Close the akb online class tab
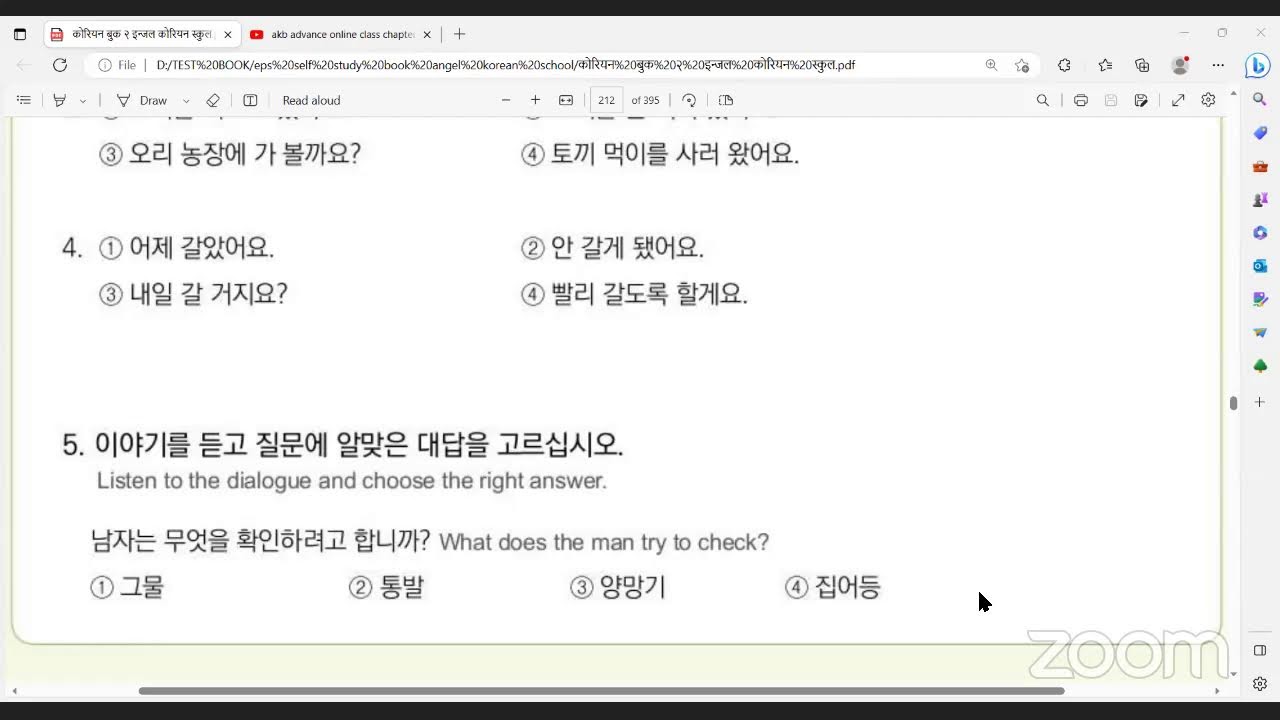 point(427,34)
